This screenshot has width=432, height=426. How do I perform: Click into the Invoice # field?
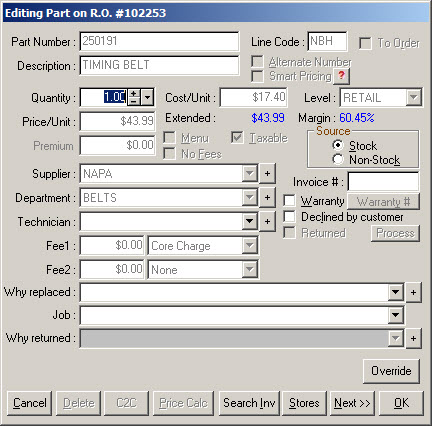click(383, 182)
